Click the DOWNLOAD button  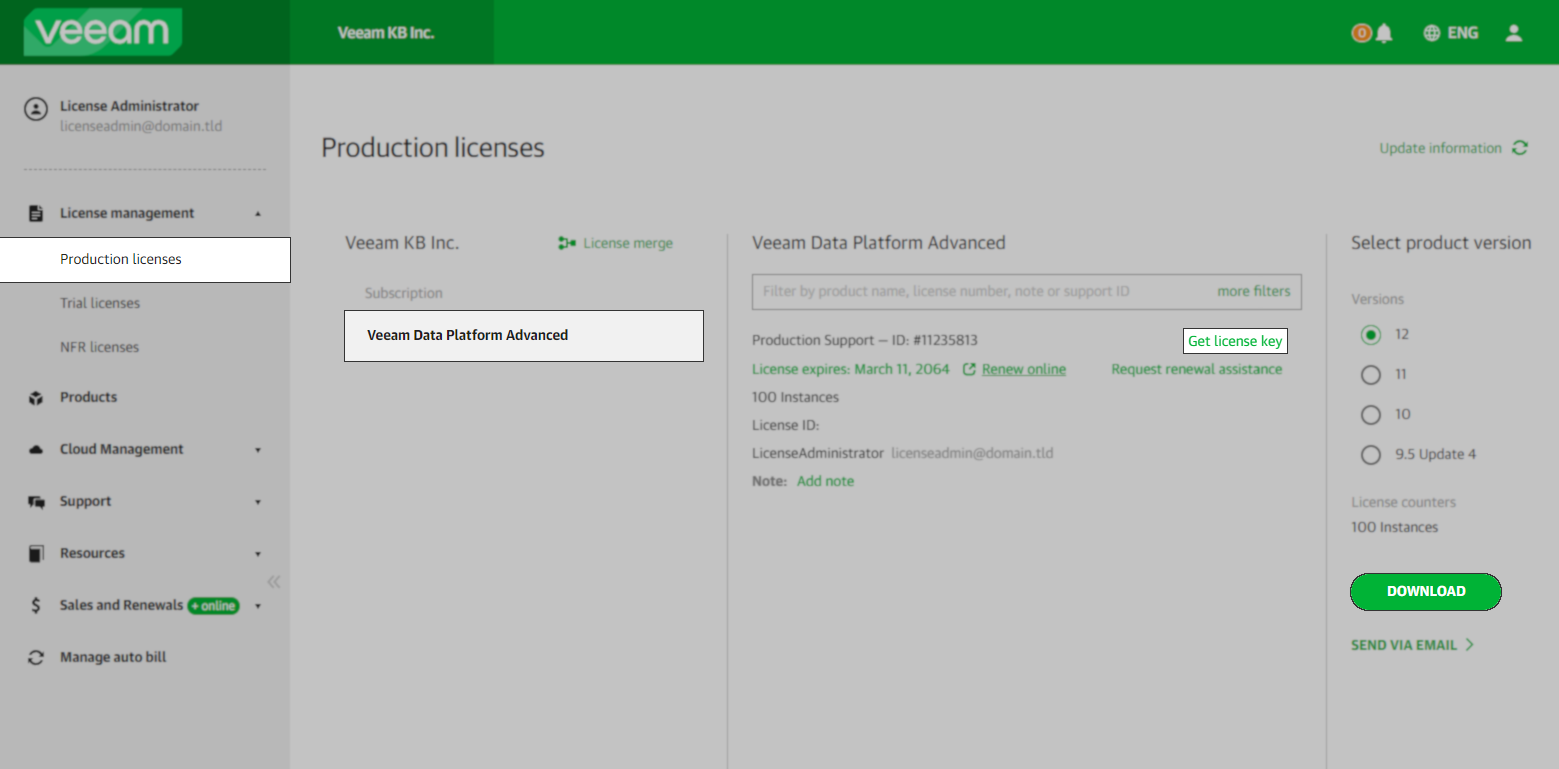pos(1425,591)
